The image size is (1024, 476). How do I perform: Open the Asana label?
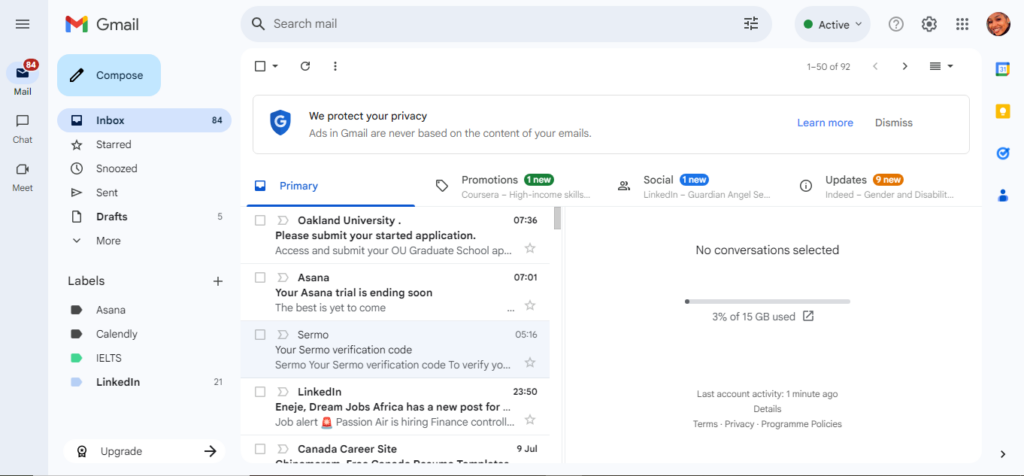pos(144,310)
